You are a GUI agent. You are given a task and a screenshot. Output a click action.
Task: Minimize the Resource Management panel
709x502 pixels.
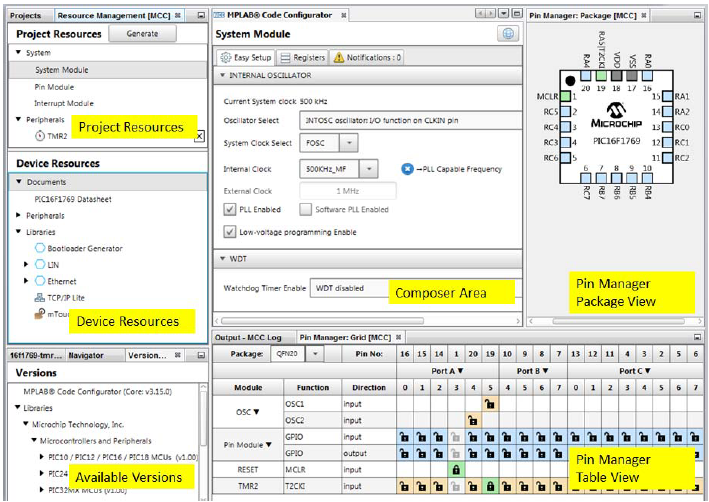click(201, 15)
